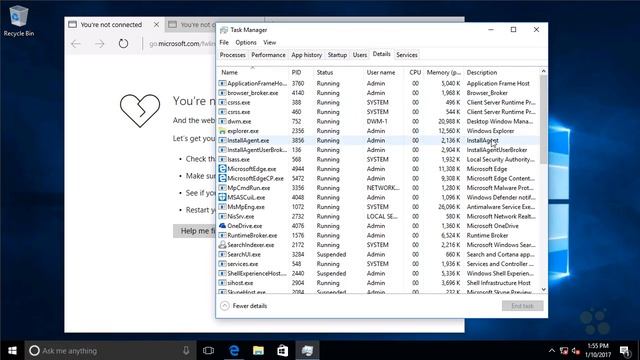Screen dimensions: 640x360
Task: Open the View menu
Action: (x=269, y=42)
